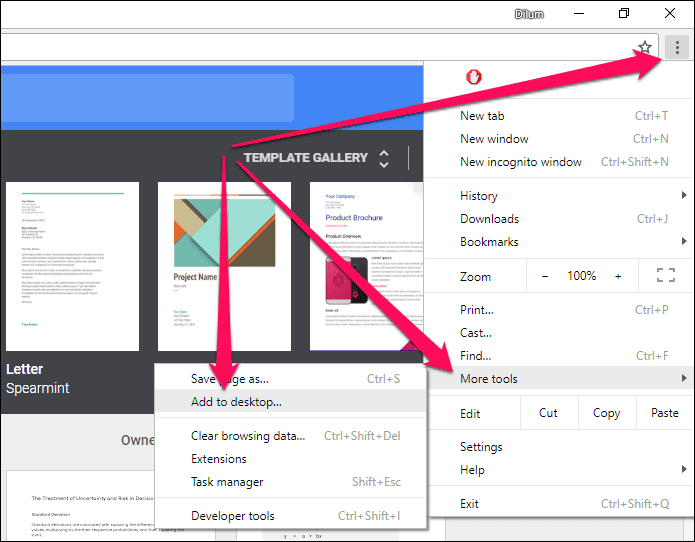695x542 pixels.
Task: Collapse the Template Gallery with up-down chevron
Action: click(383, 158)
